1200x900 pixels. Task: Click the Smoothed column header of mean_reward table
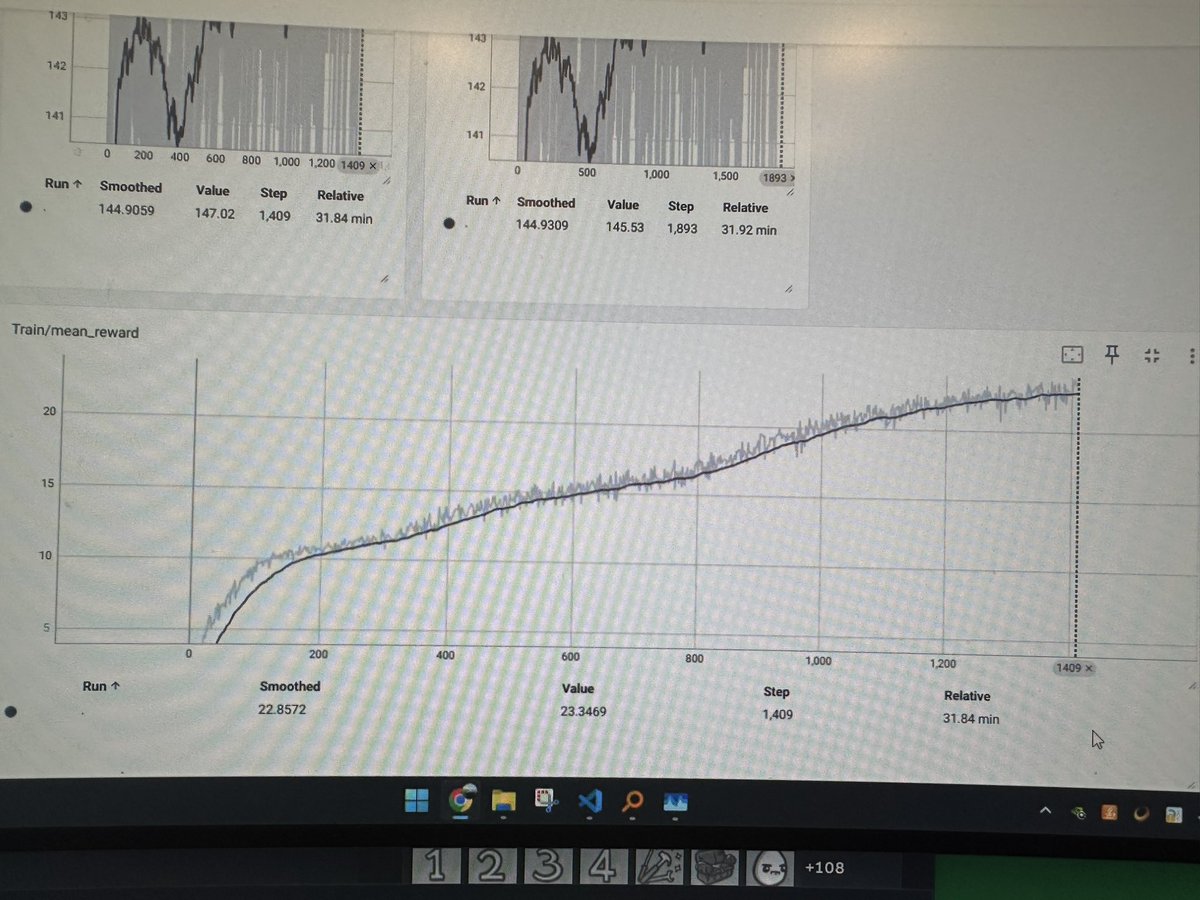tap(290, 686)
